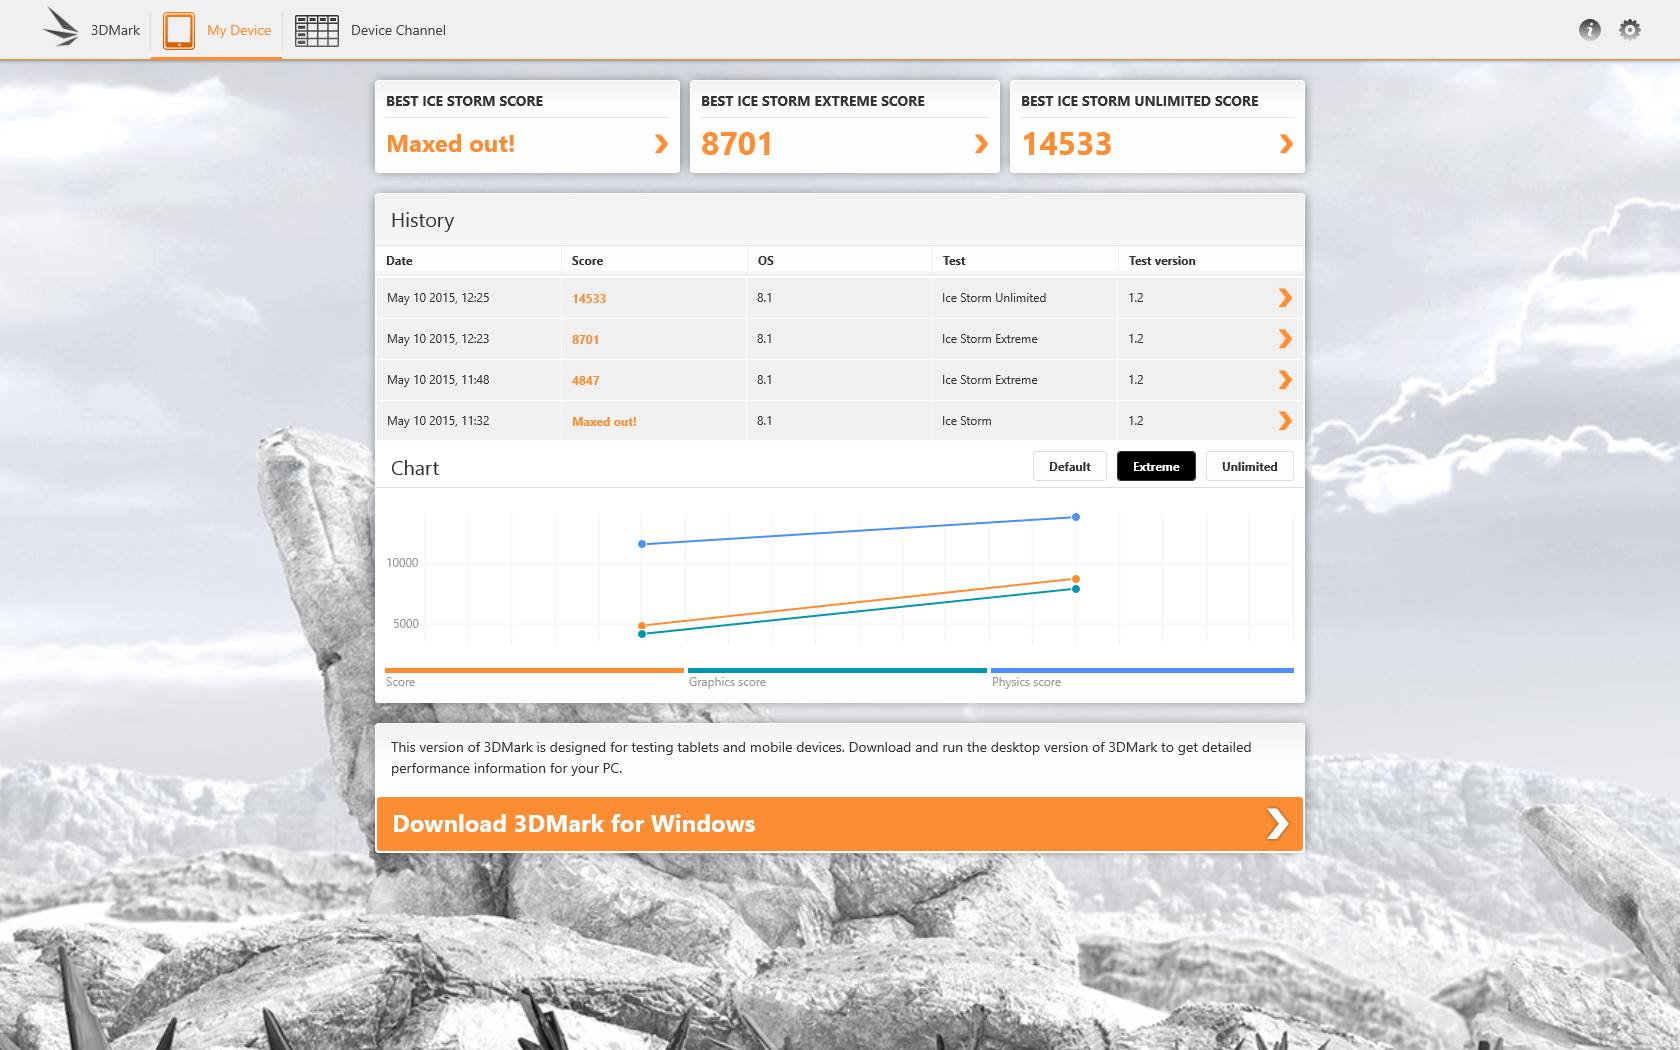Viewport: 1680px width, 1050px height.
Task: Click the 3DMark logo icon
Action: tap(61, 28)
